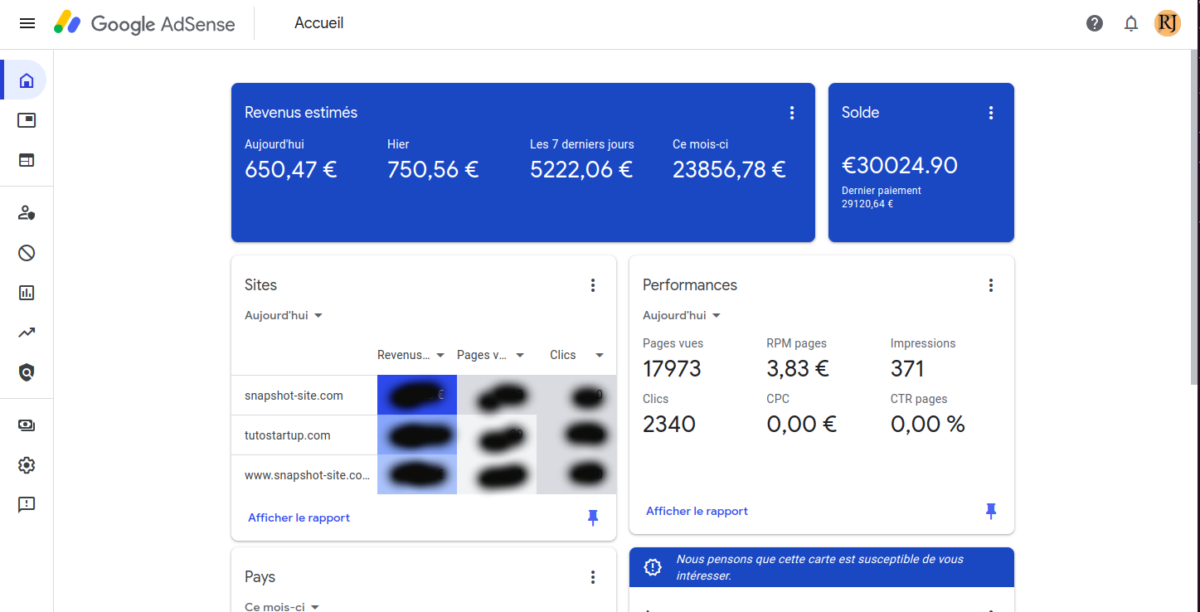Click Impressions value 371

click(x=907, y=368)
